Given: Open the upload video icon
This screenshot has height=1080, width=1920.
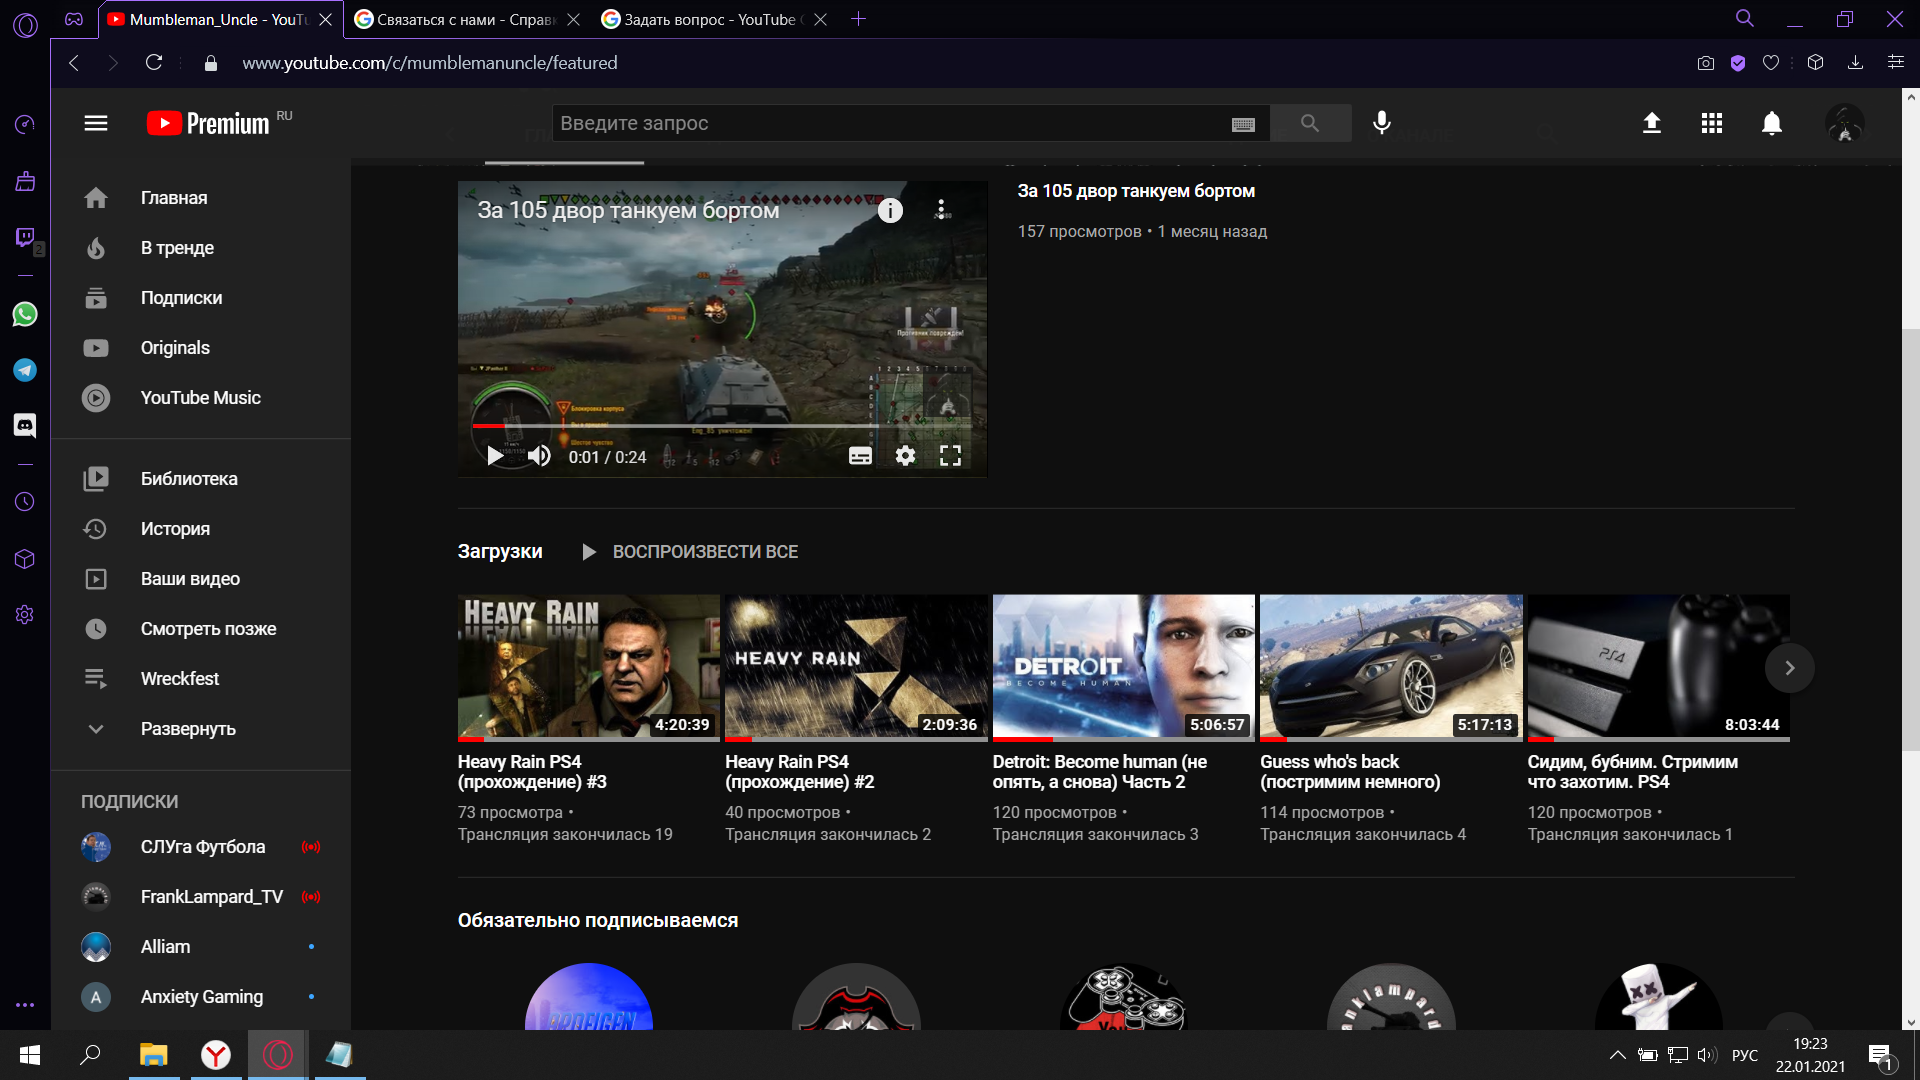Looking at the screenshot, I should 1652,123.
